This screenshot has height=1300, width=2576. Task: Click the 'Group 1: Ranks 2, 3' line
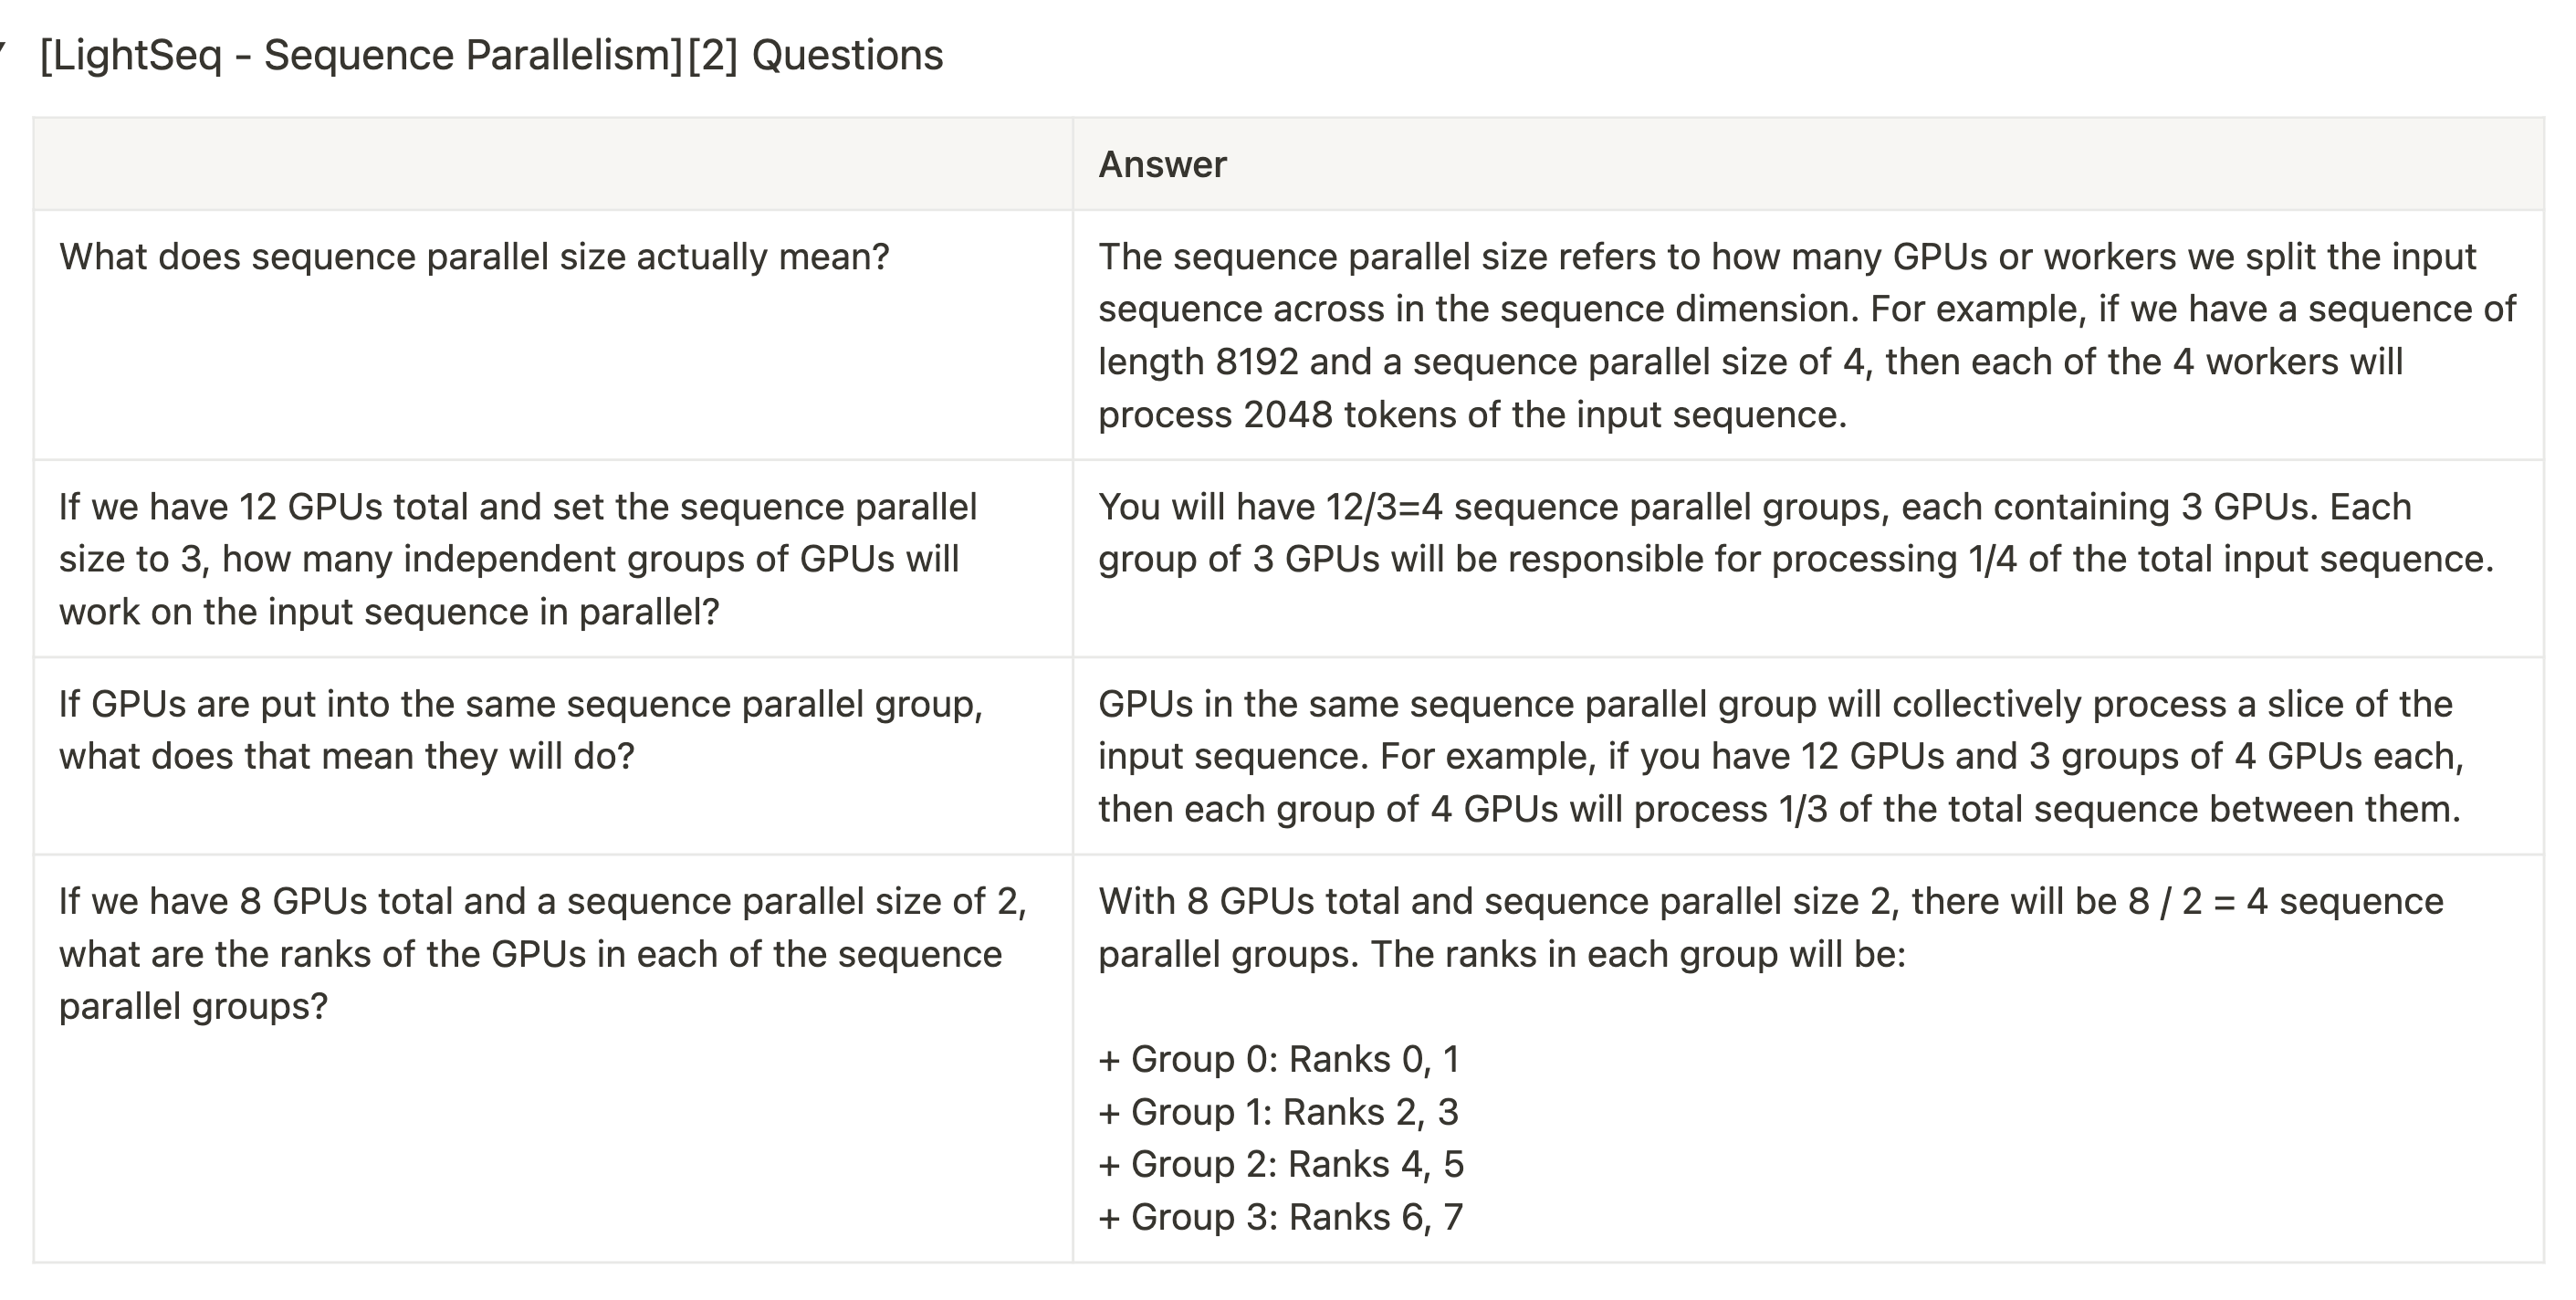[1279, 1111]
